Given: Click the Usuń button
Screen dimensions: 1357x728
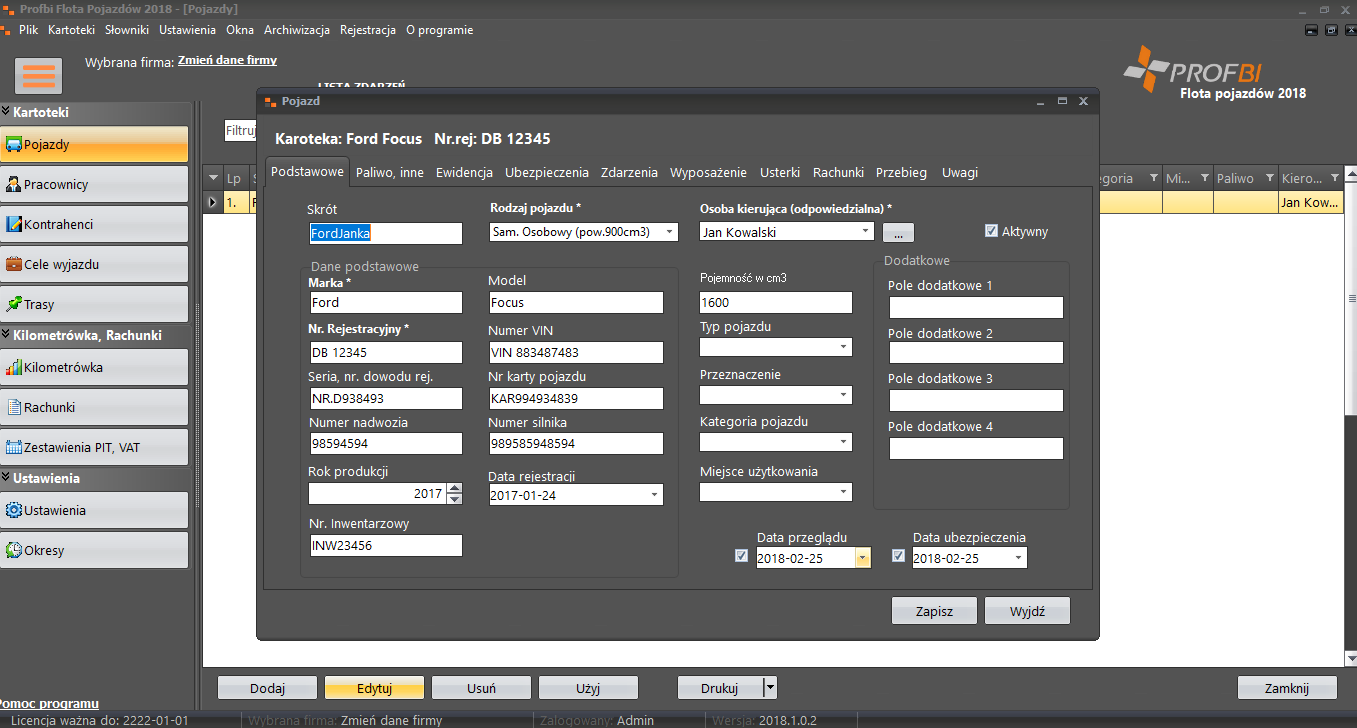Looking at the screenshot, I should coord(481,688).
